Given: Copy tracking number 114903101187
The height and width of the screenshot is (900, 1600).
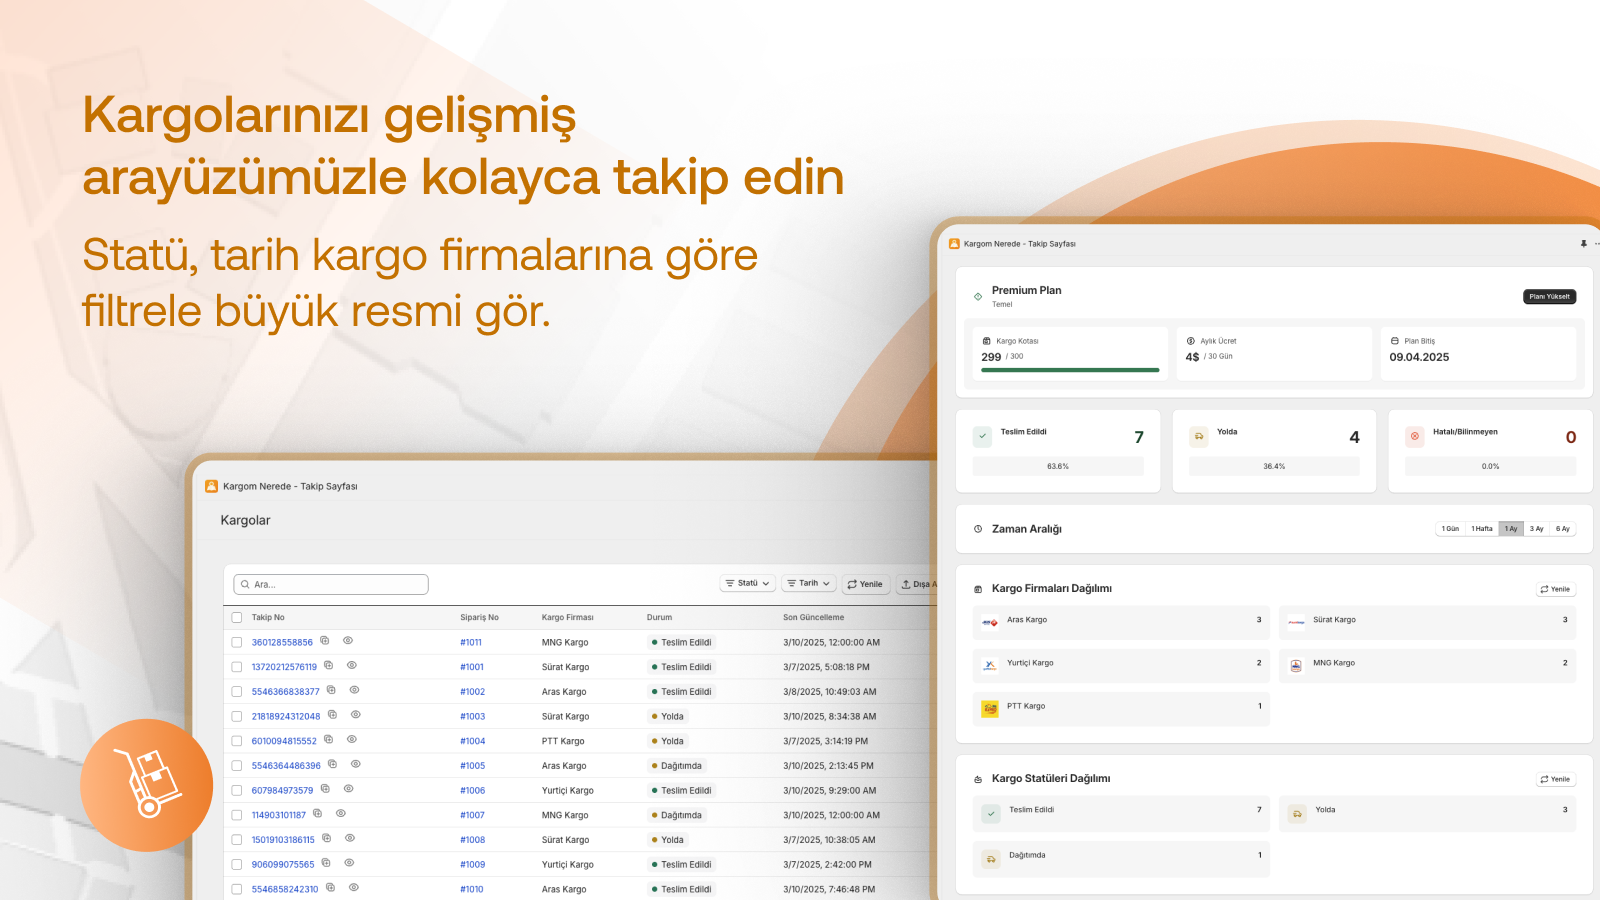Looking at the screenshot, I should coord(317,813).
